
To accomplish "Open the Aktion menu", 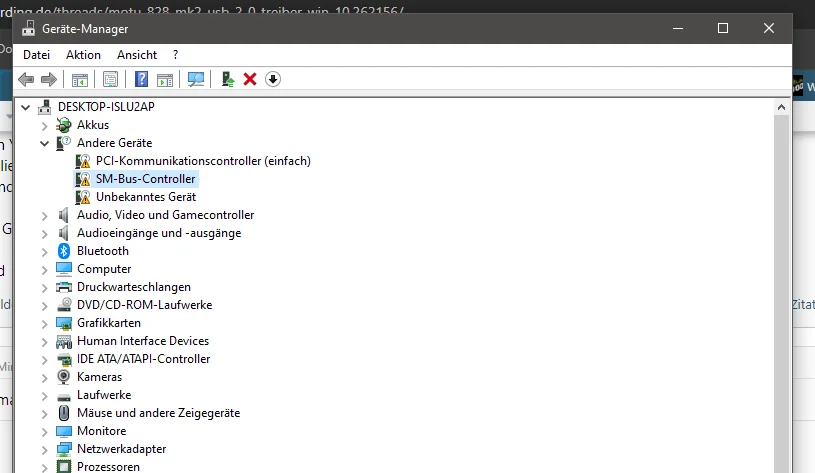I will (83, 55).
